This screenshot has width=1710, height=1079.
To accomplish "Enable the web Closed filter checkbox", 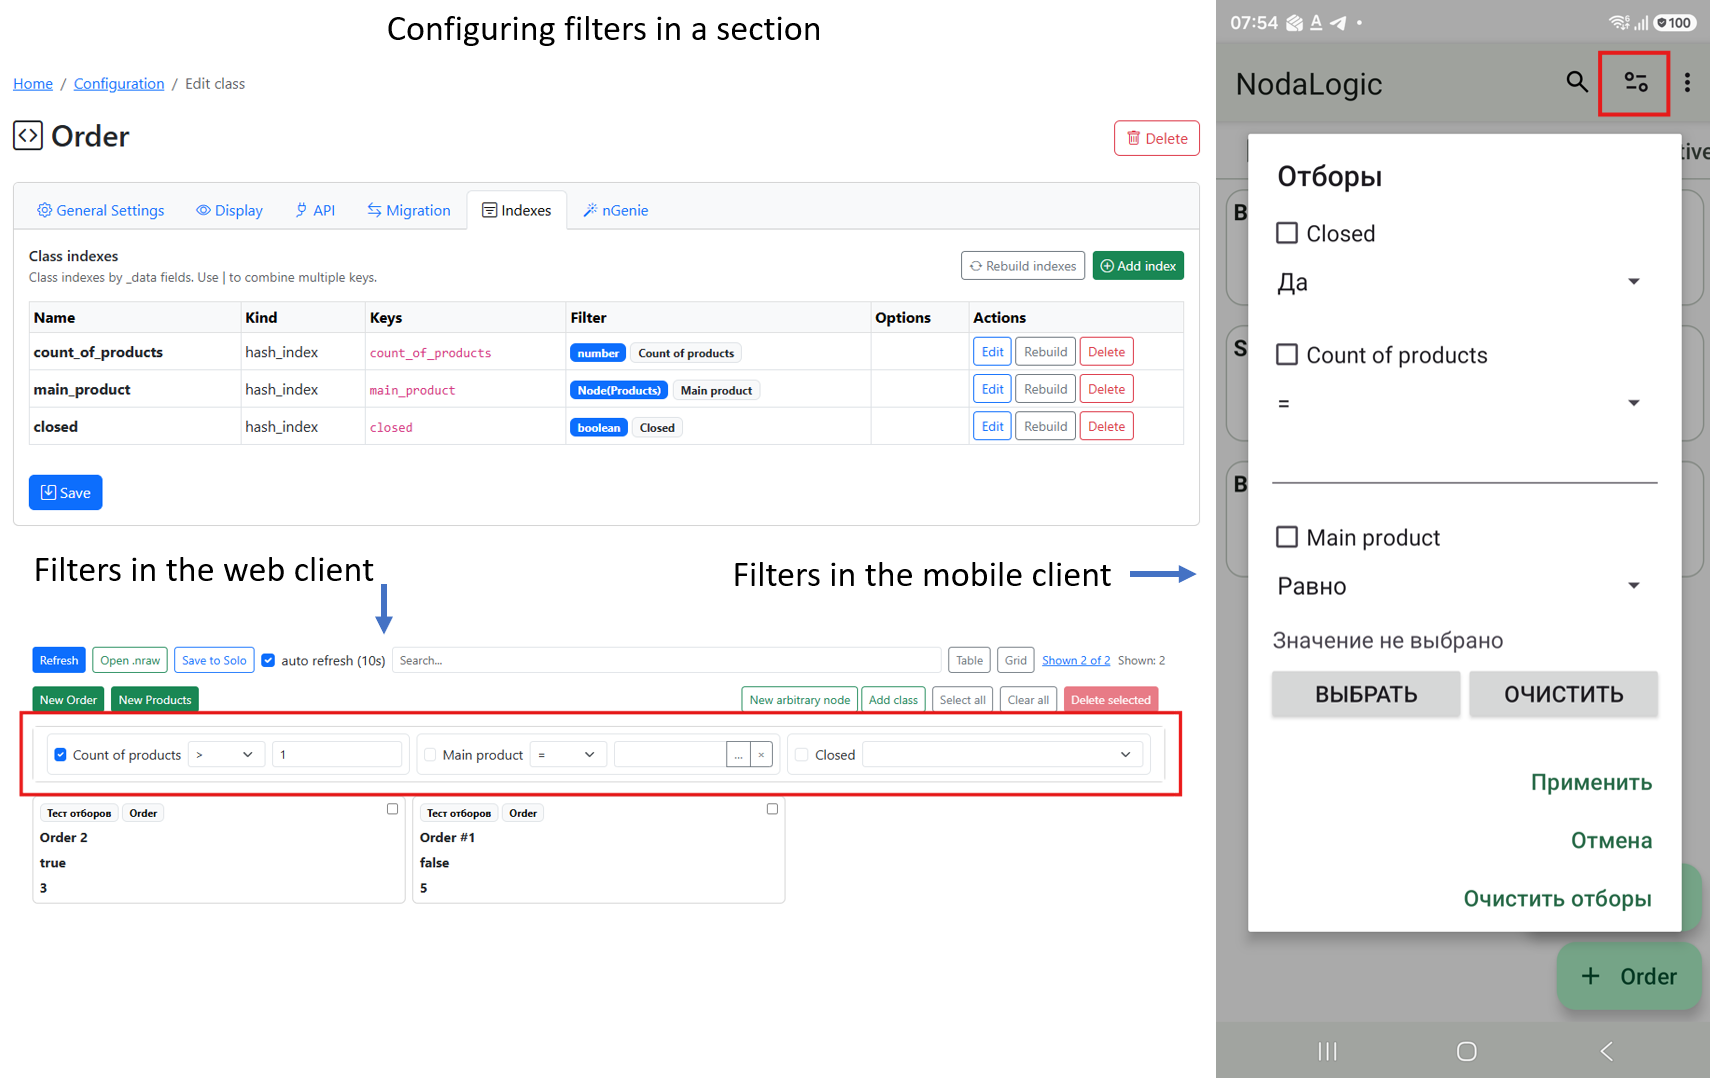I will [x=802, y=755].
